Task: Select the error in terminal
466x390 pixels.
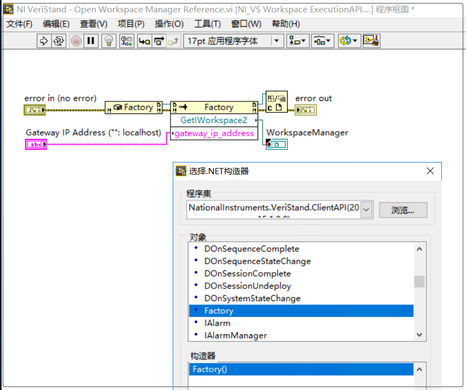Action: (34, 110)
